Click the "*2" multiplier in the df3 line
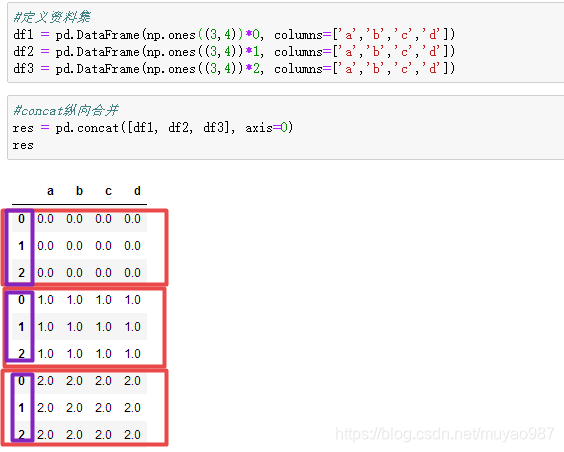 253,69
